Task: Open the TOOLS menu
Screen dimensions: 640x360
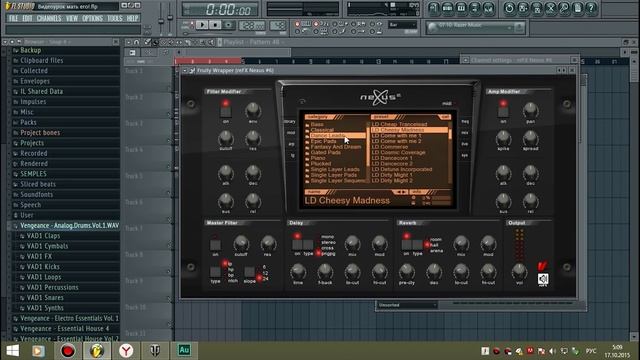Action: click(x=115, y=18)
